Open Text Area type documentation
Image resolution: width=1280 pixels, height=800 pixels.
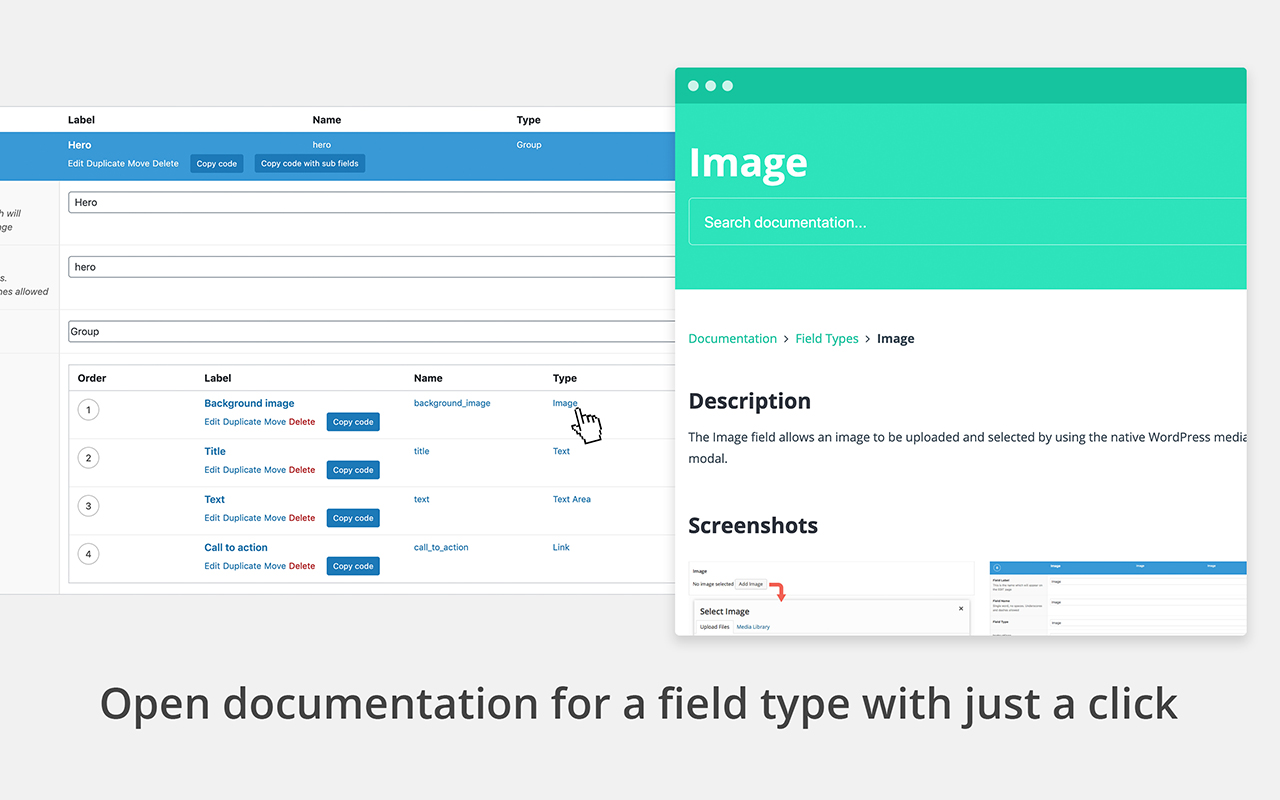pos(571,498)
